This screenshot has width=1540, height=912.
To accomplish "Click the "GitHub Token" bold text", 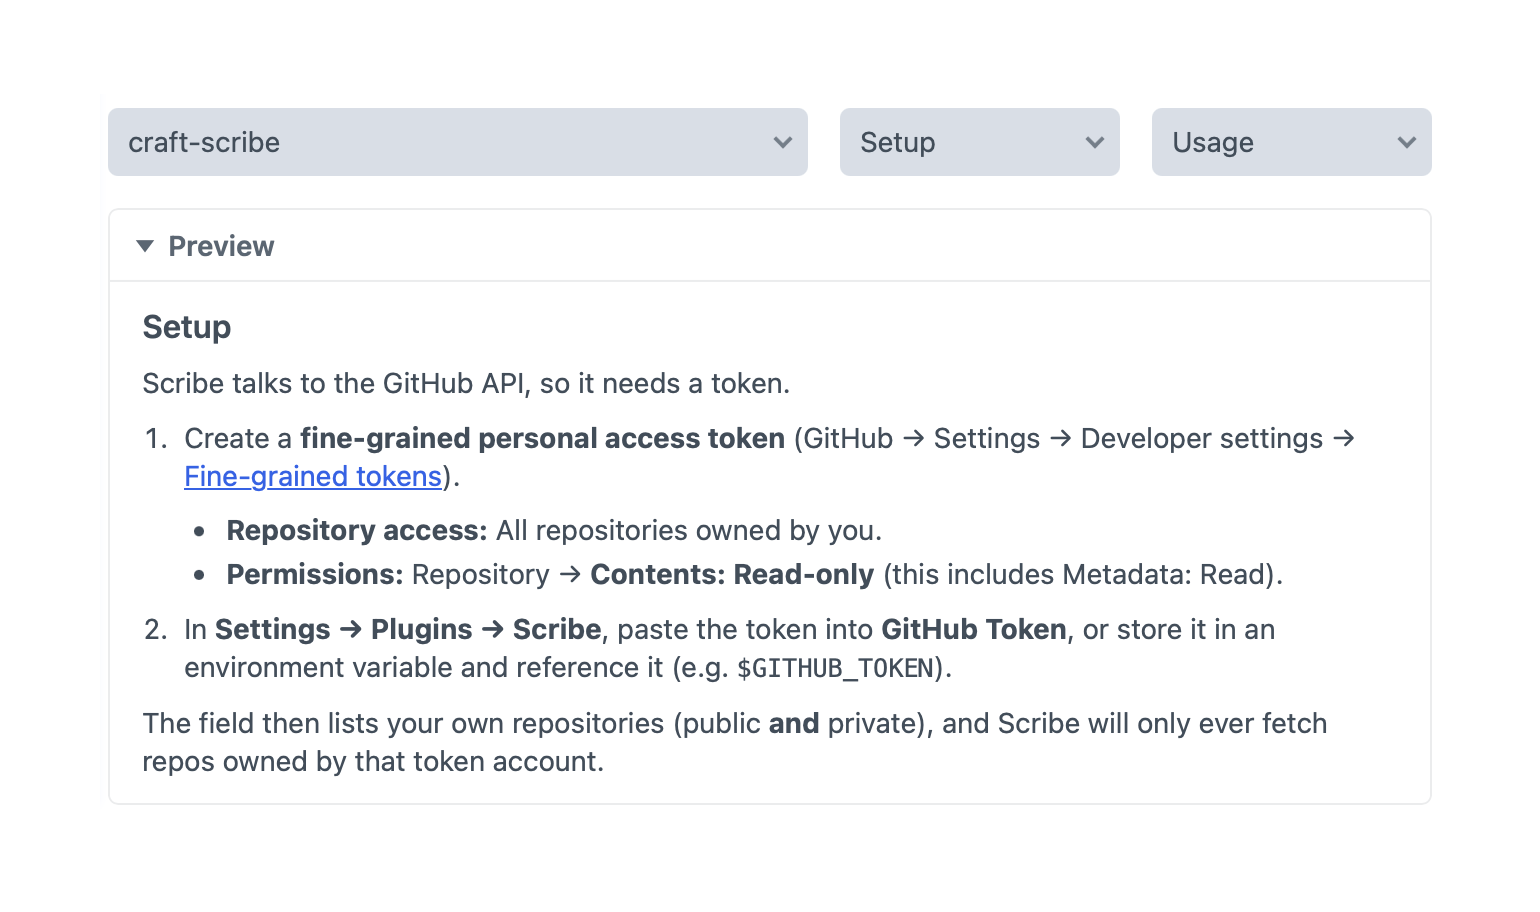I will 974,629.
